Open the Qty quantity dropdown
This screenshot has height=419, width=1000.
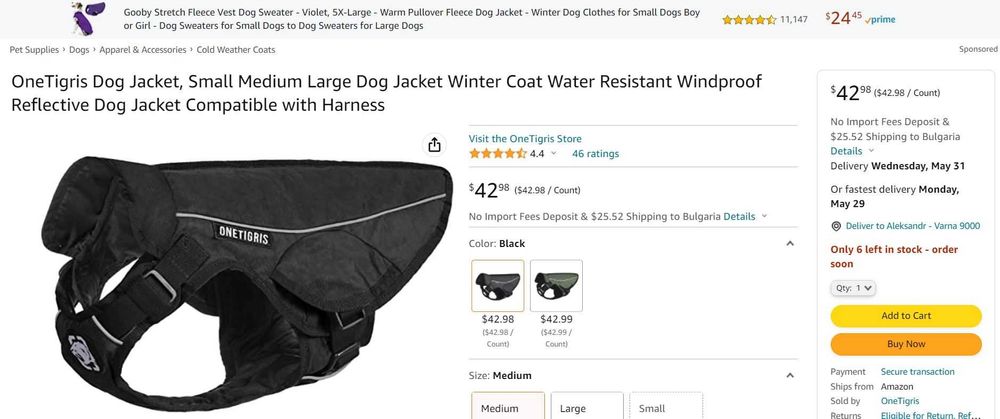coord(853,288)
